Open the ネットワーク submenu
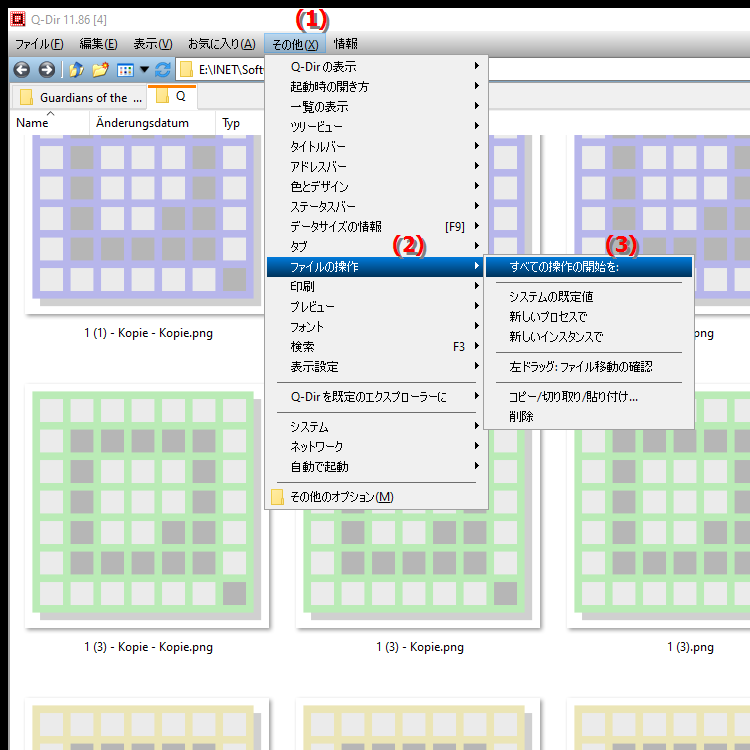The width and height of the screenshot is (750, 750). pyautogui.click(x=375, y=446)
